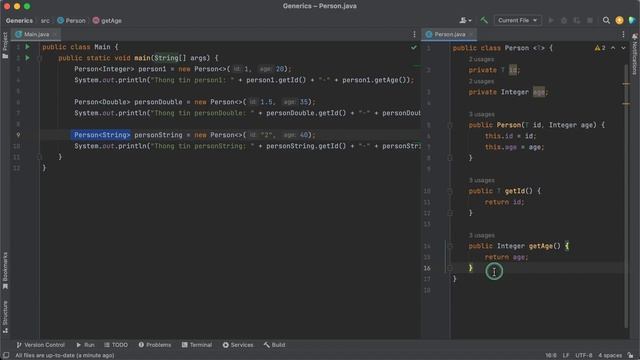
Task: Toggle read-only lock icon in status bar
Action: [x=631, y=356]
